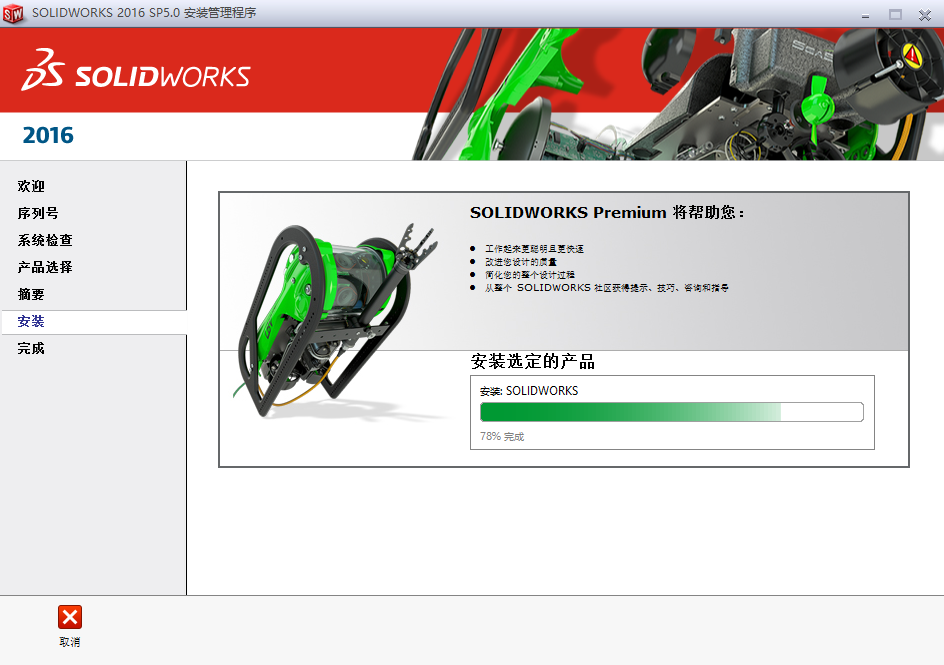Click the SOLIDWORKS logo in the red header

tap(160, 73)
